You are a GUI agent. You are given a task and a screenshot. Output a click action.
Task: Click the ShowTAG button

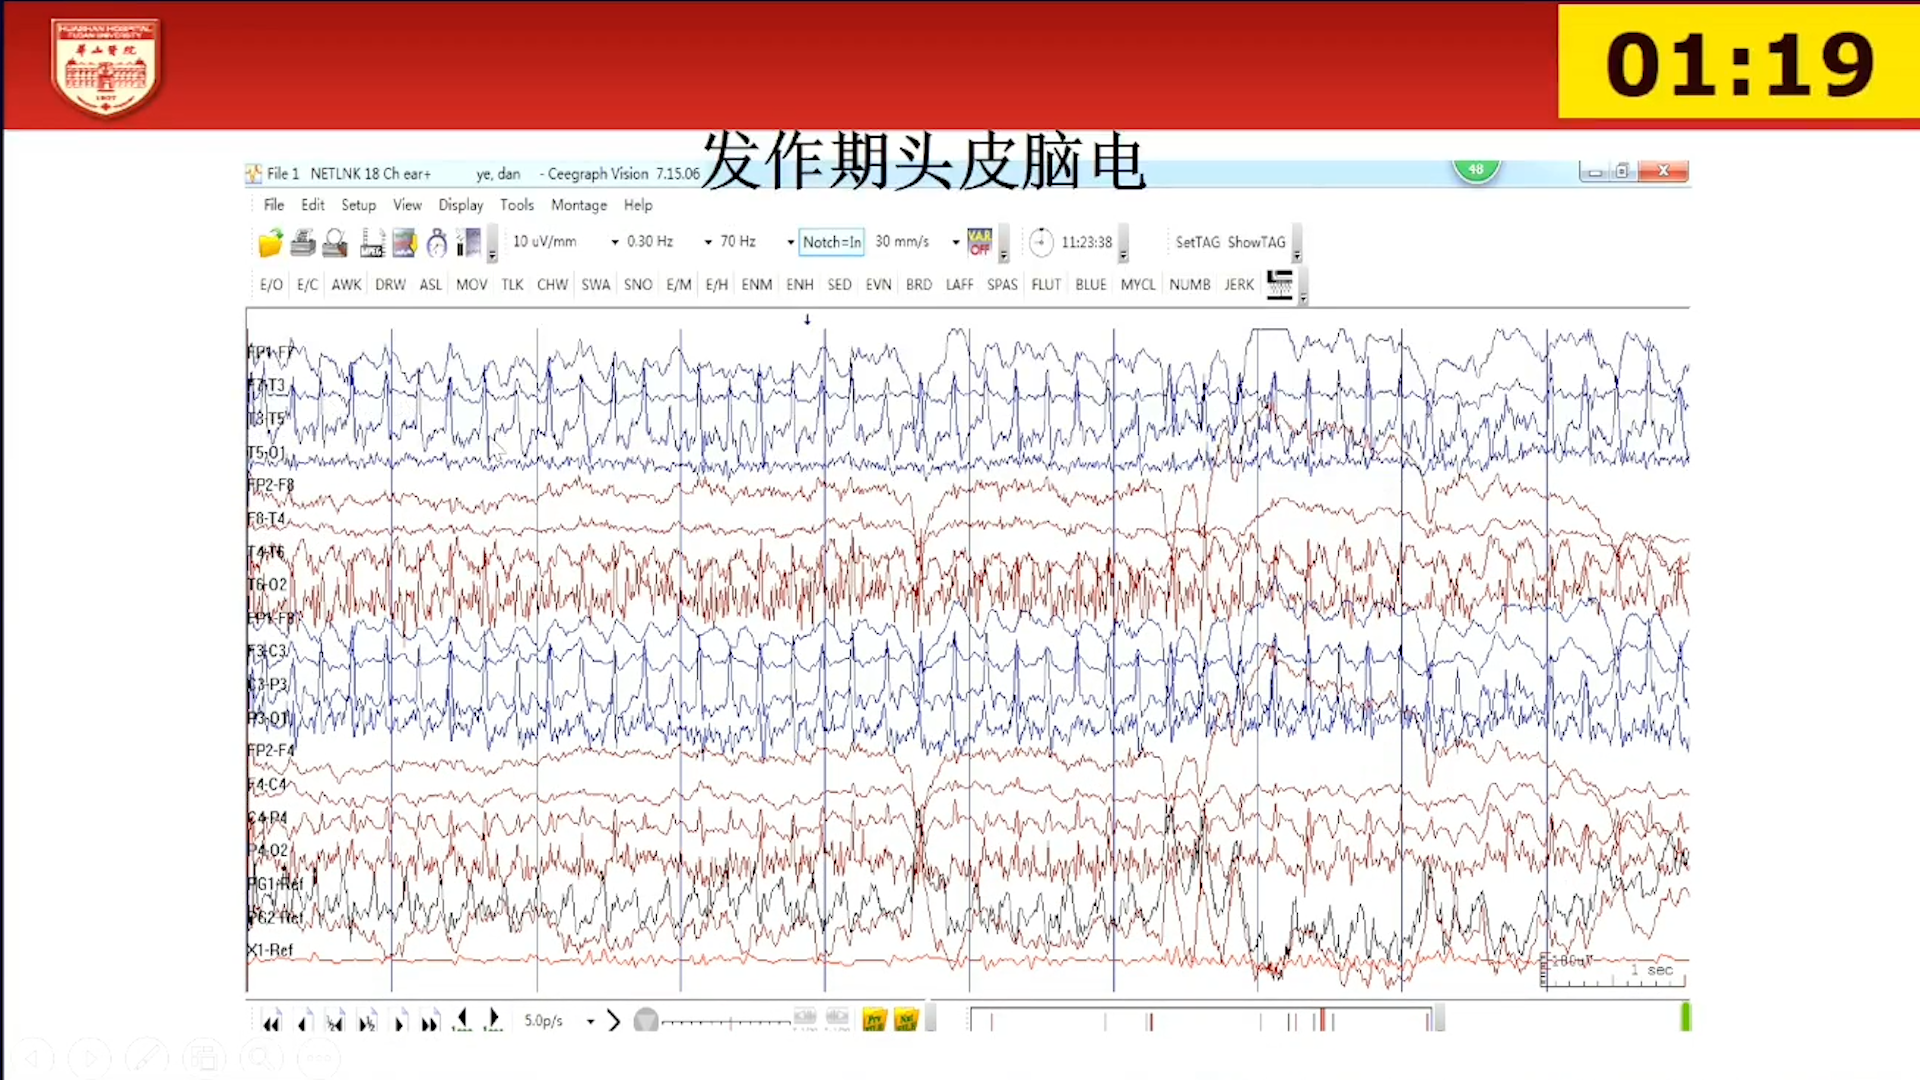coord(1256,242)
